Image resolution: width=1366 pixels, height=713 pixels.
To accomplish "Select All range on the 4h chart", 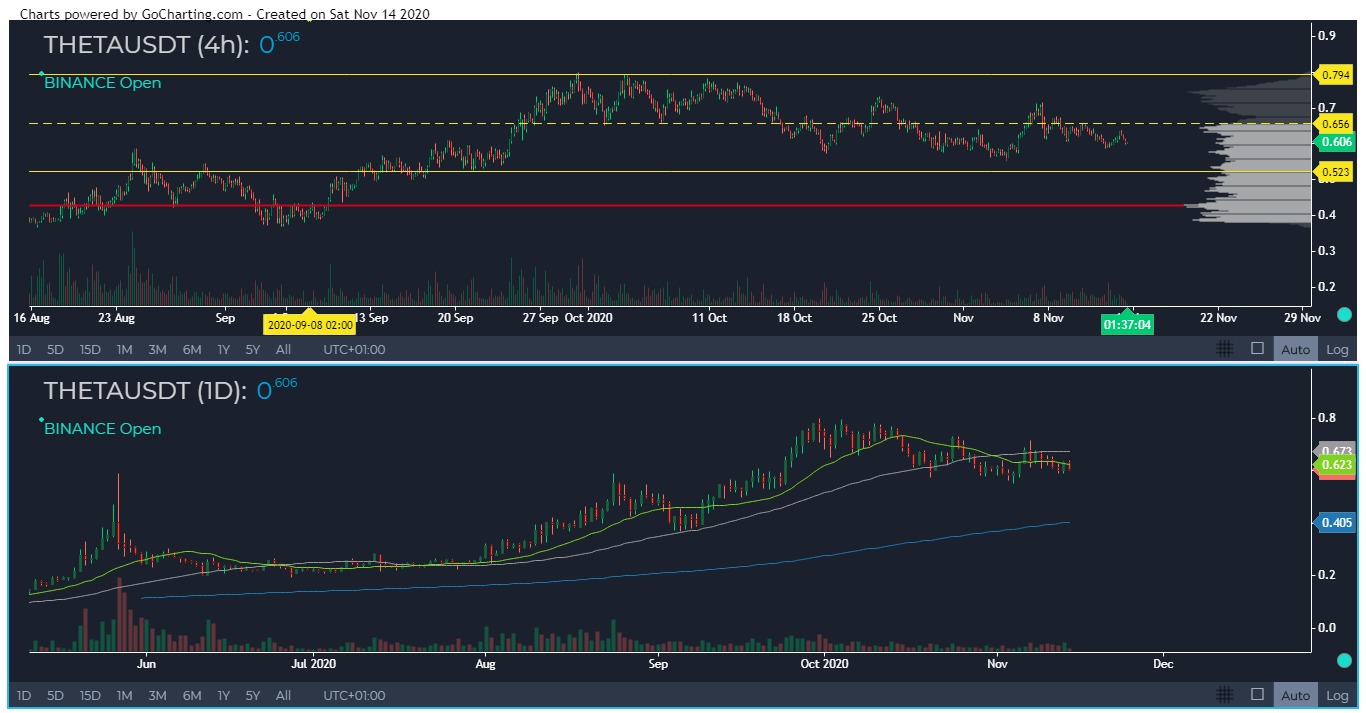I will (x=283, y=349).
